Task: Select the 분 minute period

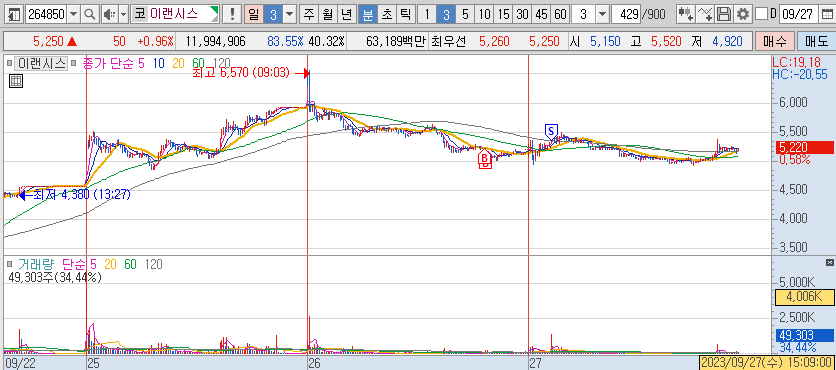Action: point(367,14)
